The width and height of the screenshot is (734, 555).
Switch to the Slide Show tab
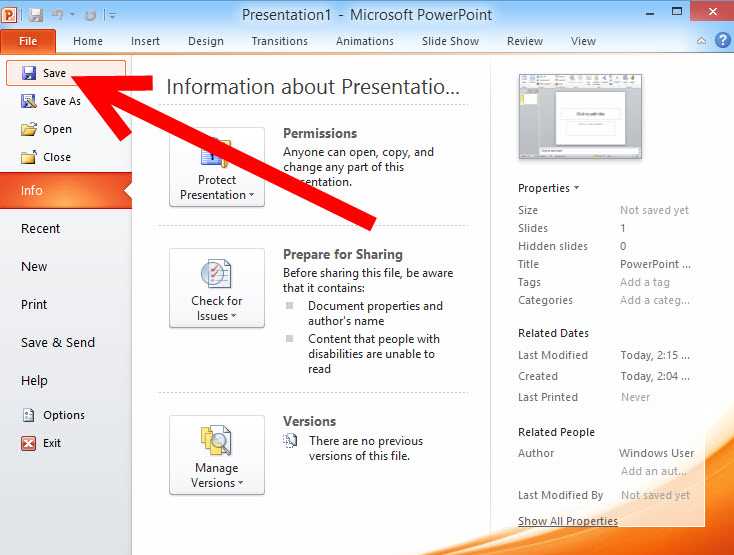pos(450,41)
